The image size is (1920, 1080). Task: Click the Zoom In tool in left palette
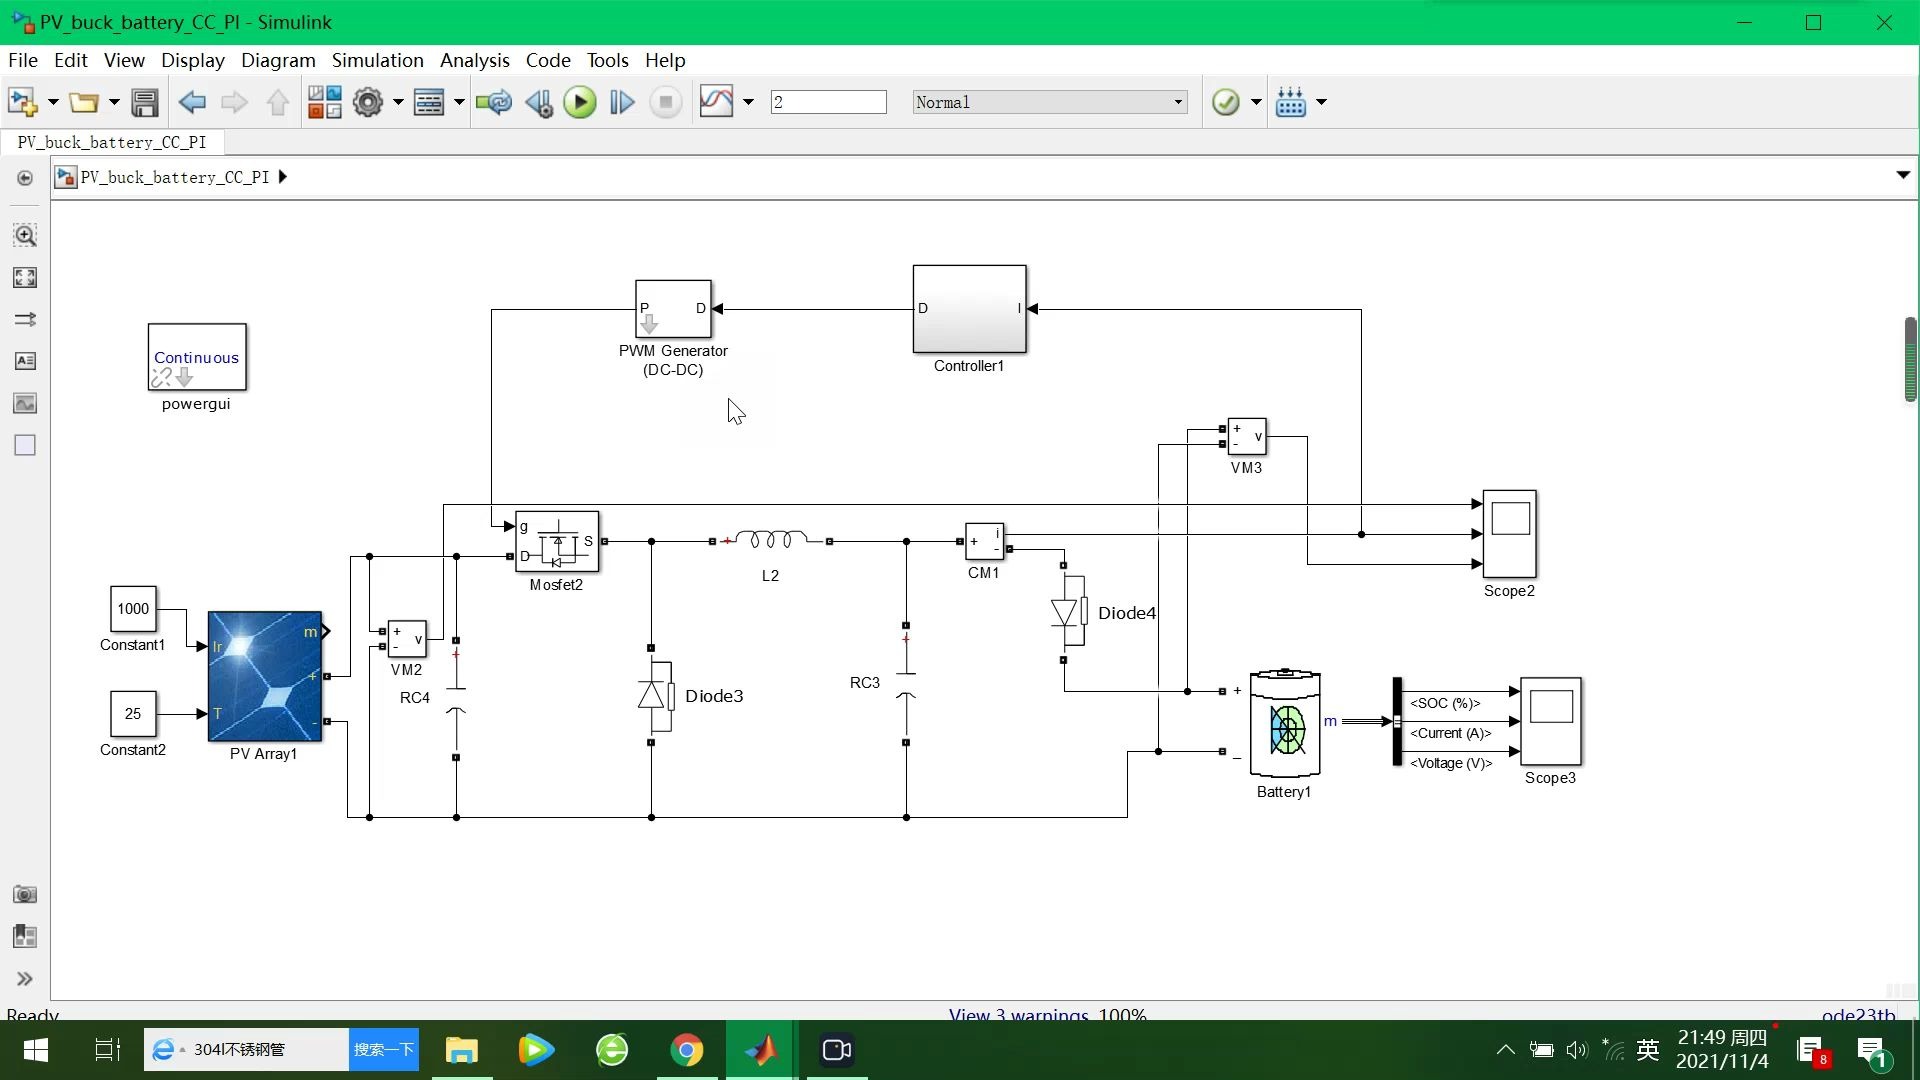click(x=25, y=236)
